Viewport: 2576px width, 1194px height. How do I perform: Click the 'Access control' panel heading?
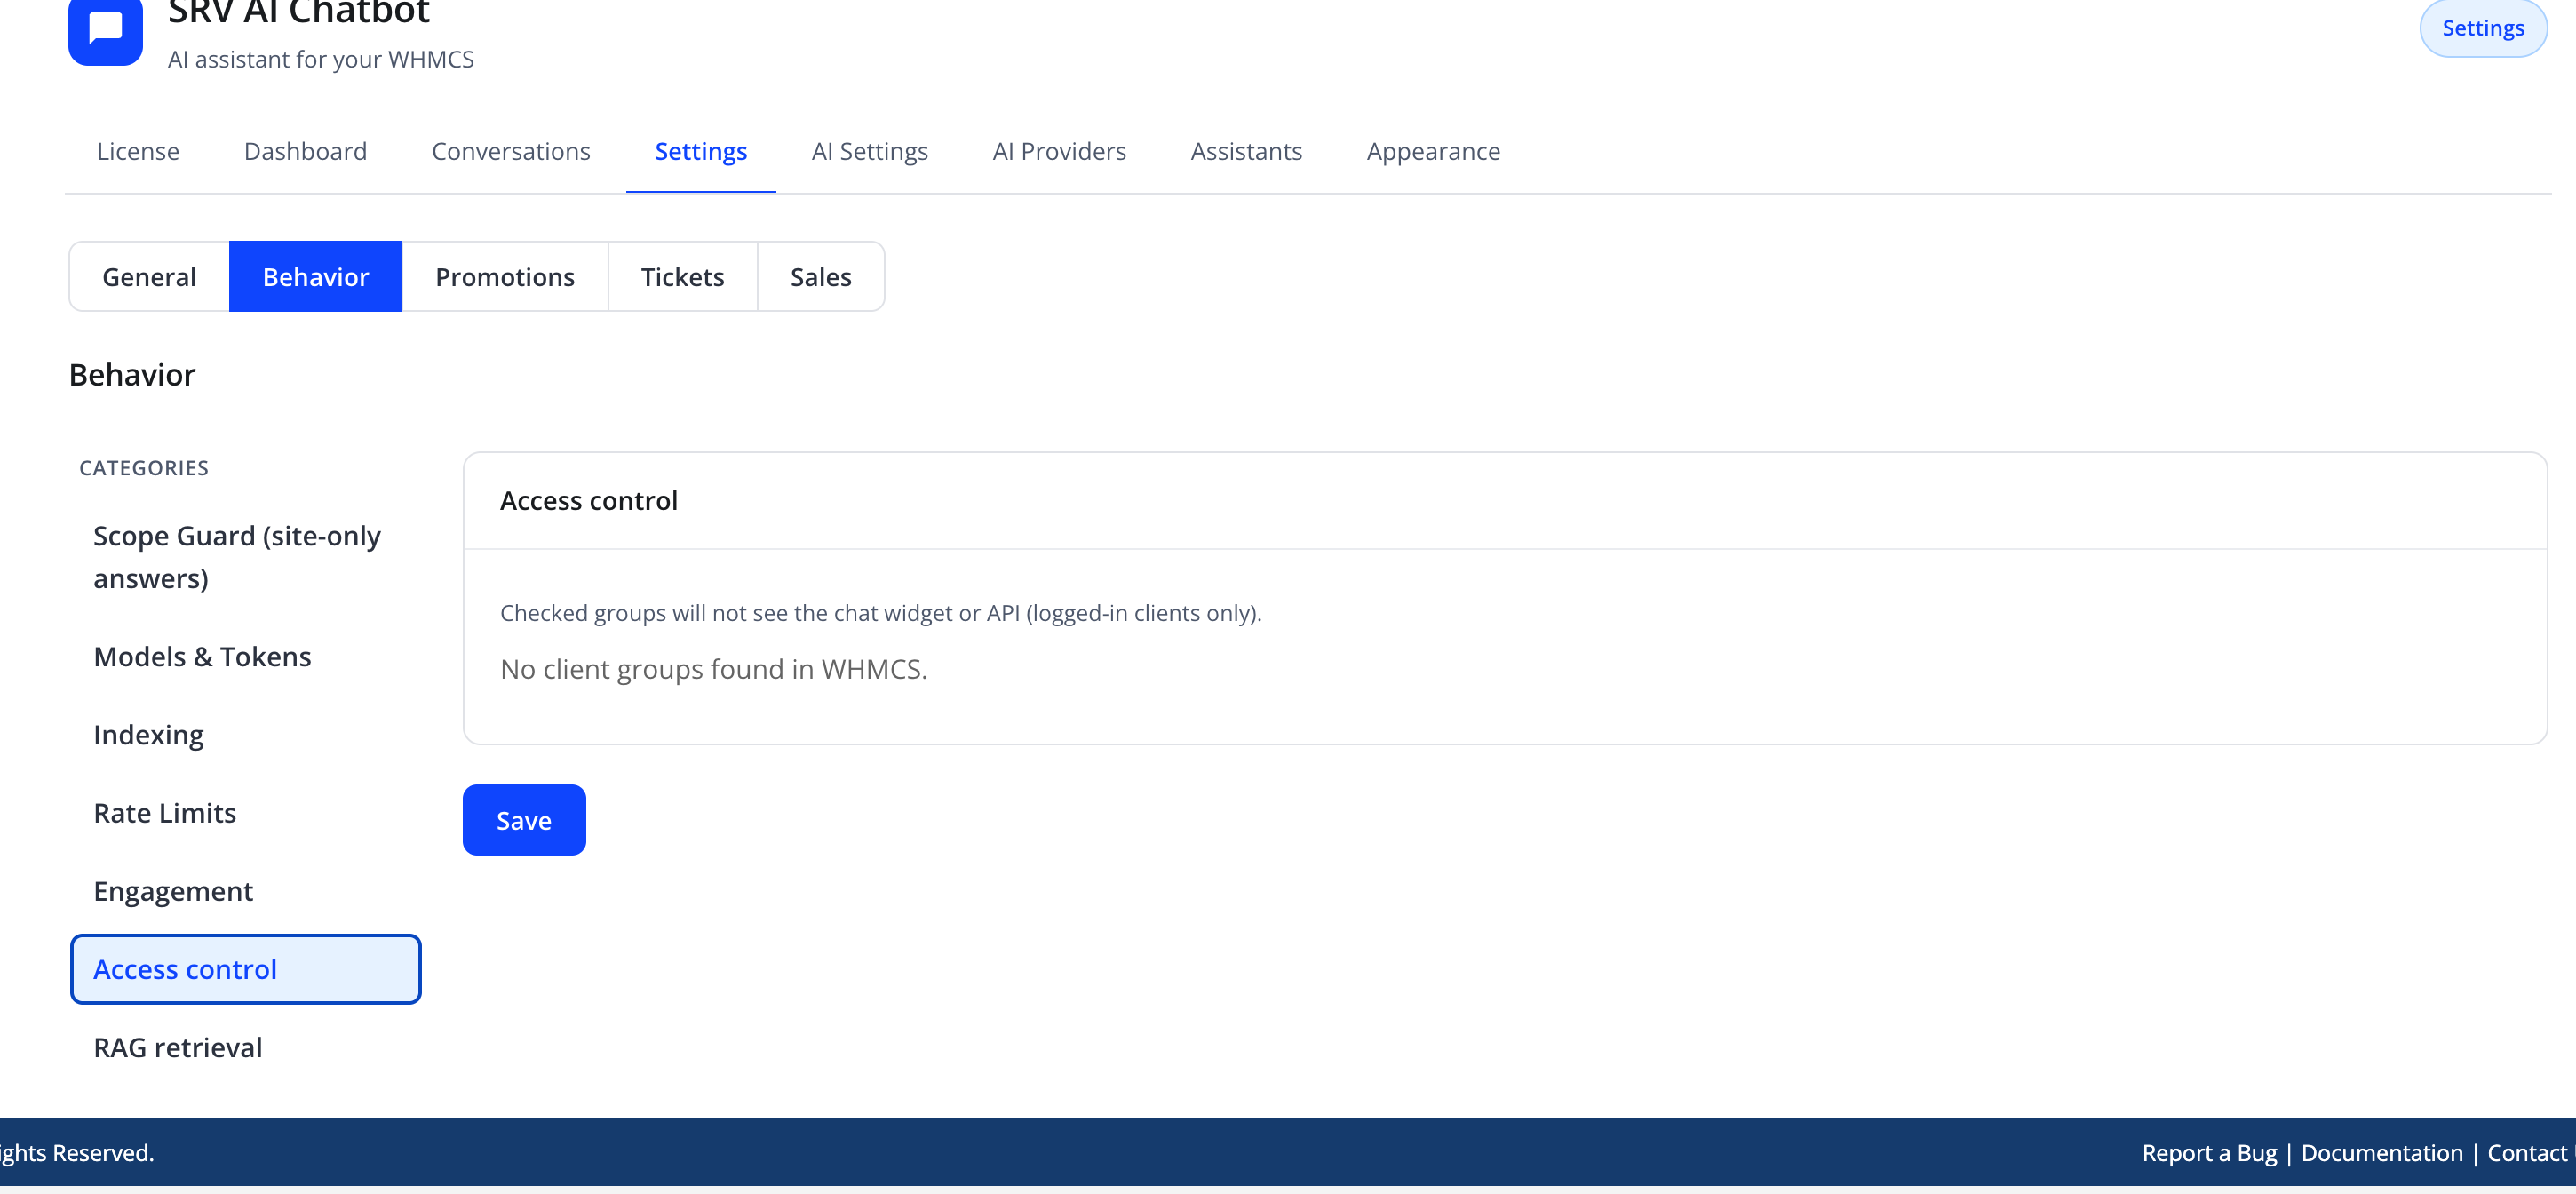(588, 500)
